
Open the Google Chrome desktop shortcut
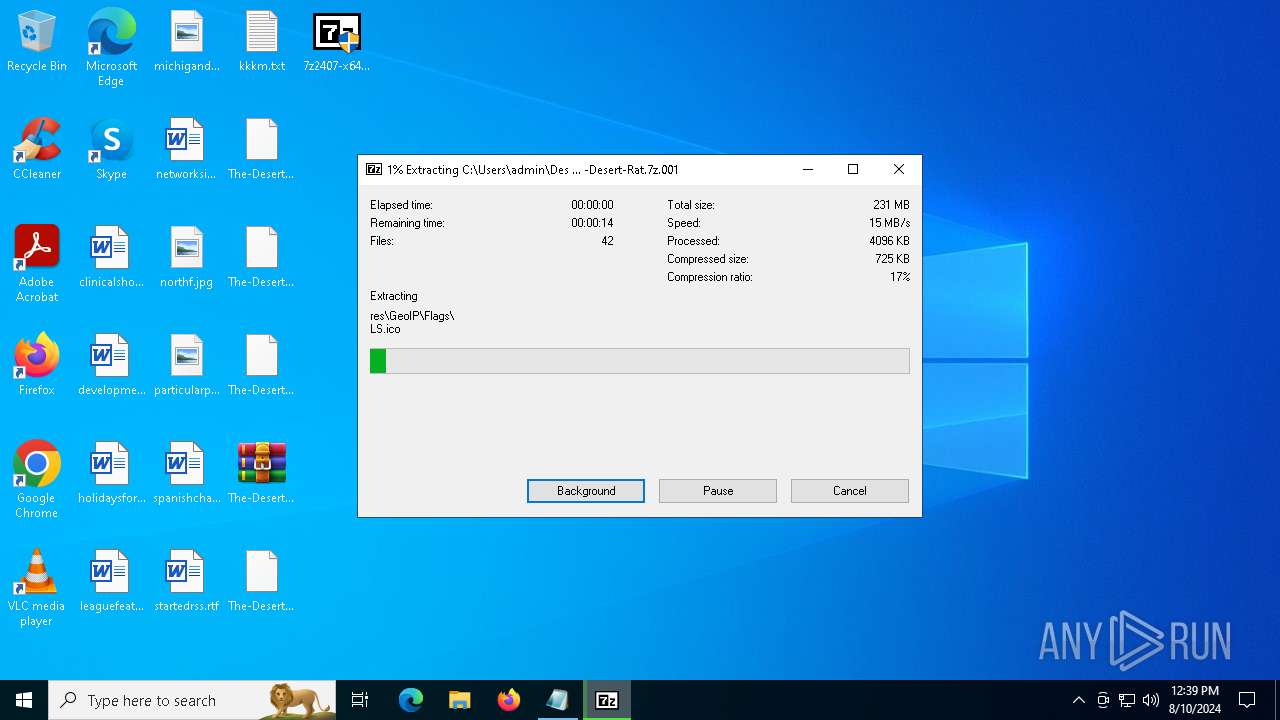(x=37, y=479)
